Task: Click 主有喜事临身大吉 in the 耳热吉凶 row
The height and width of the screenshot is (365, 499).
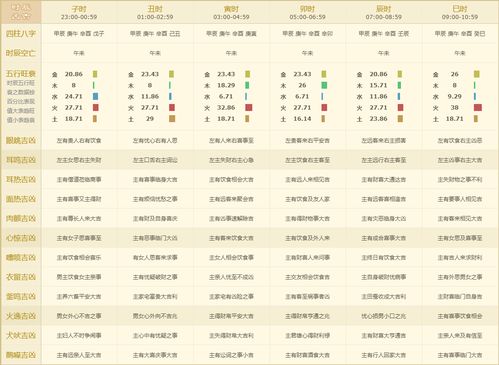Action: point(155,180)
